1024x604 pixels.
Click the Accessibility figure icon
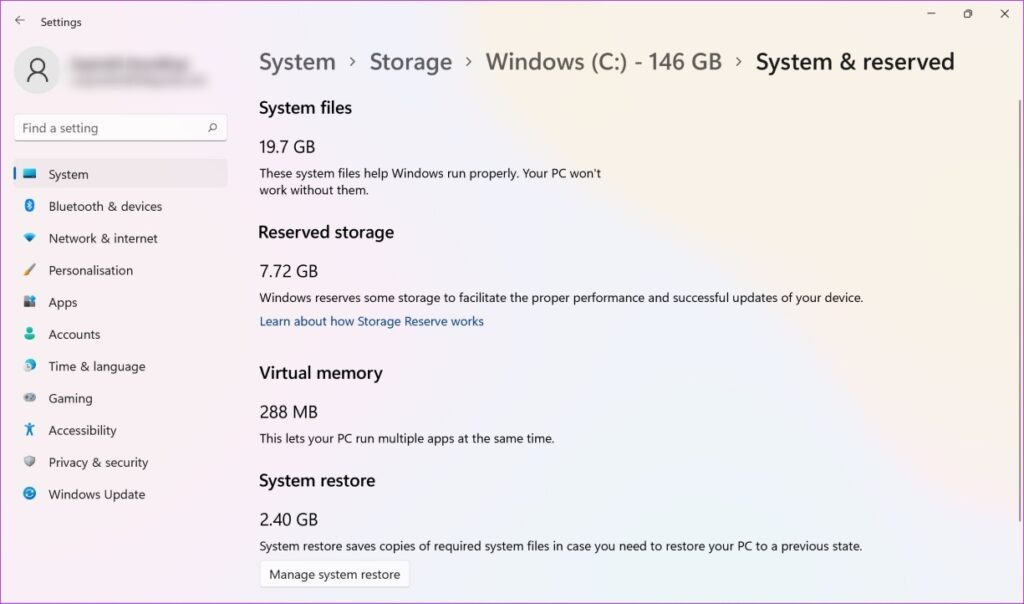pyautogui.click(x=29, y=430)
